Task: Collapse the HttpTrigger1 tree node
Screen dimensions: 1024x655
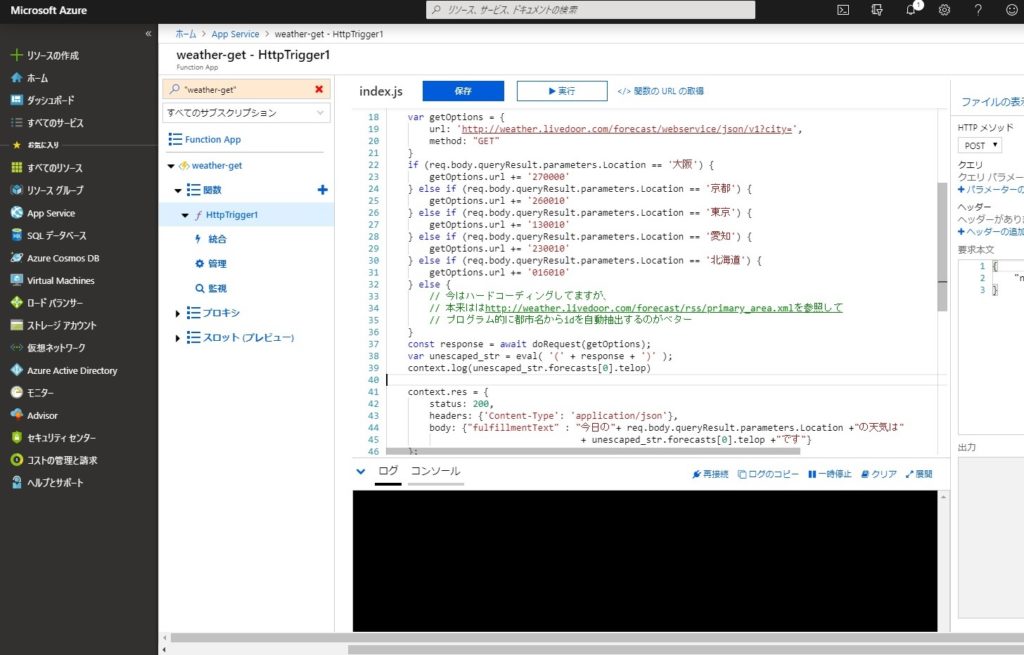Action: click(185, 215)
